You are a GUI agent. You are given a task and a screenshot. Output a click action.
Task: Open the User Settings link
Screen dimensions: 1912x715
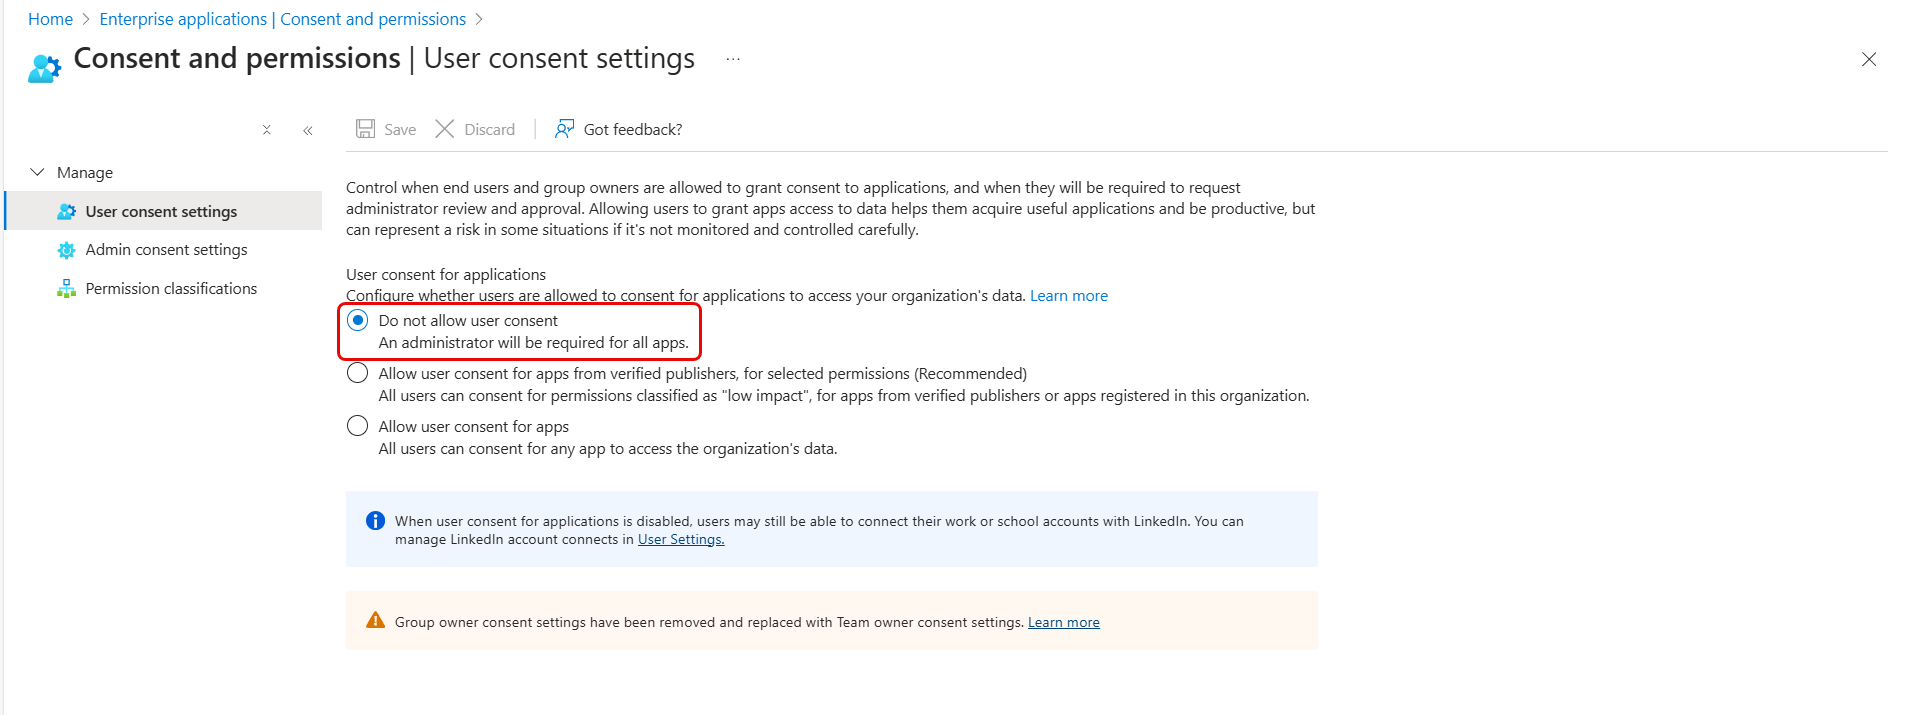(681, 539)
